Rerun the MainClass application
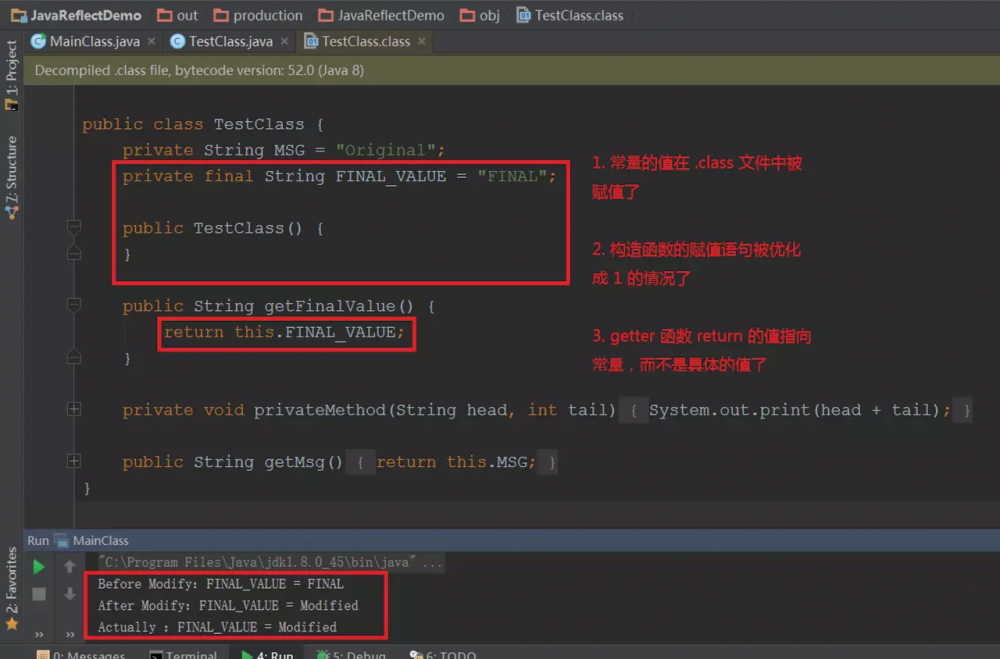Image resolution: width=1000 pixels, height=659 pixels. tap(39, 566)
